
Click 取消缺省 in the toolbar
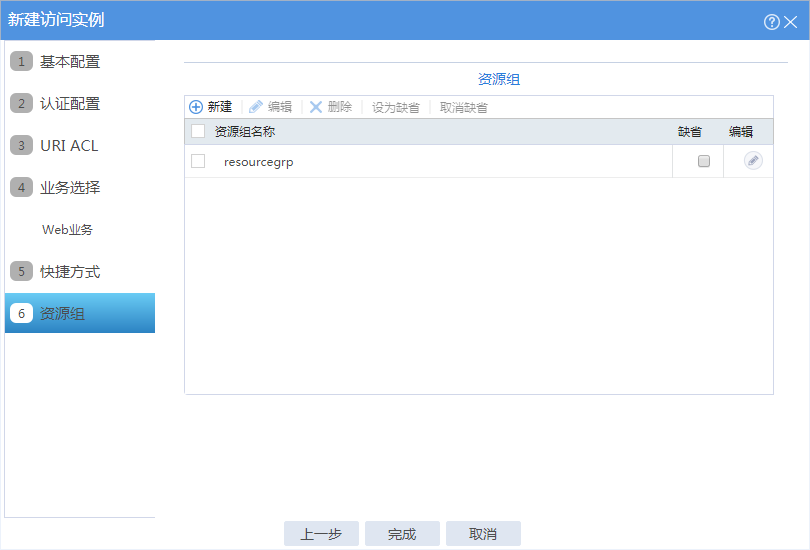[x=463, y=107]
